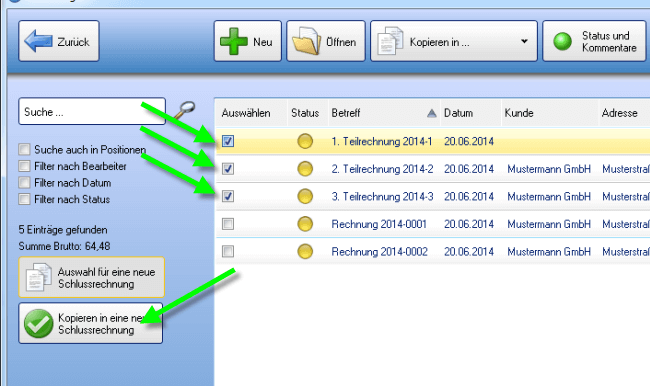Click the 5 Einträge gefunden text
The width and height of the screenshot is (650, 386).
(63, 230)
